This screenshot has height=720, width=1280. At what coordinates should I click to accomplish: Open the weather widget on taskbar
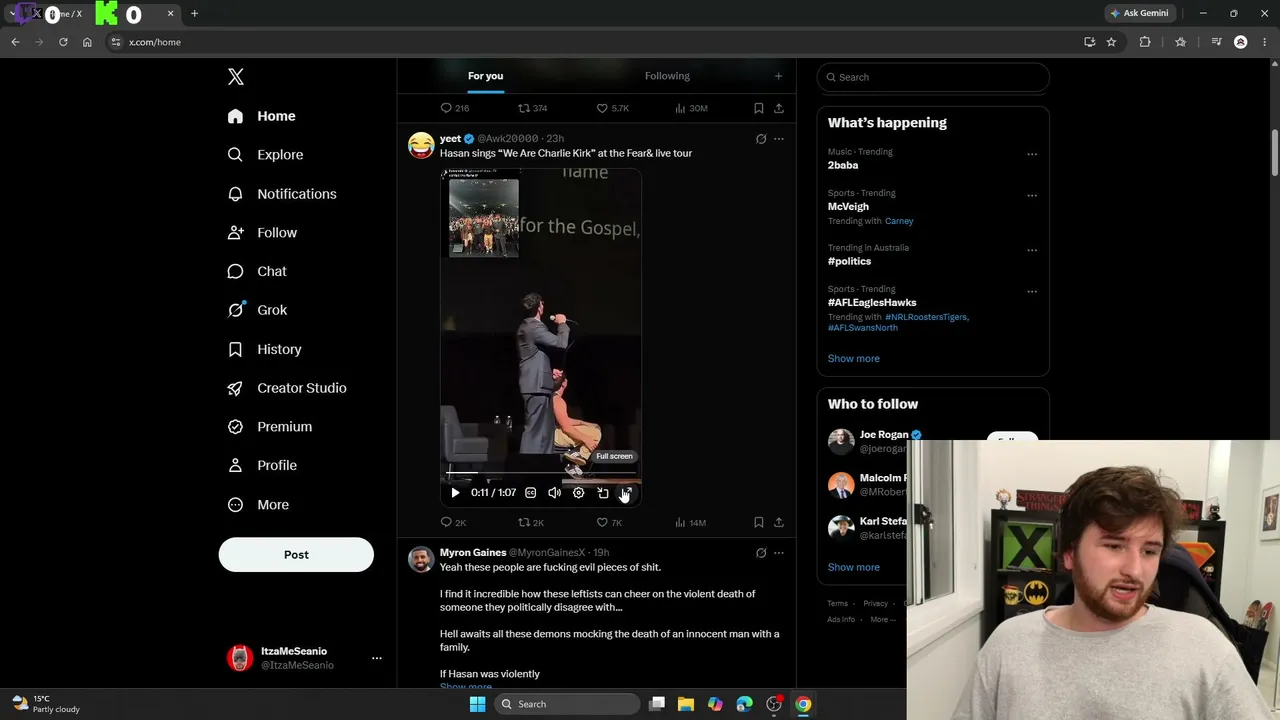pos(46,704)
